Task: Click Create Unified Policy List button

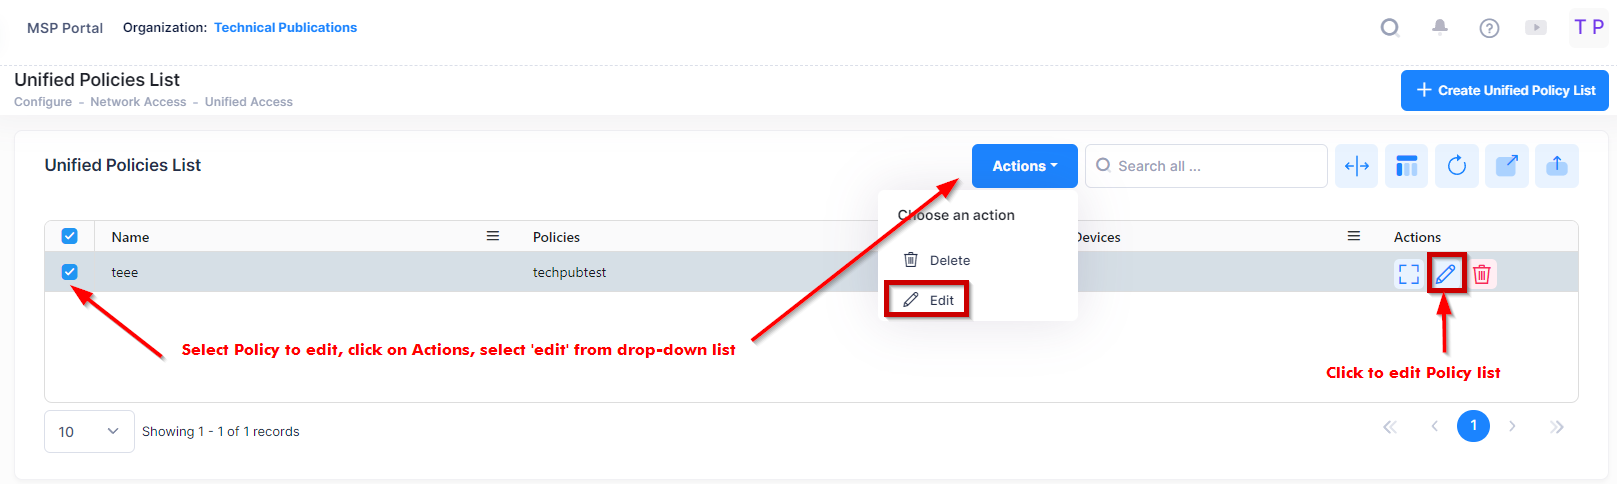Action: click(1504, 90)
